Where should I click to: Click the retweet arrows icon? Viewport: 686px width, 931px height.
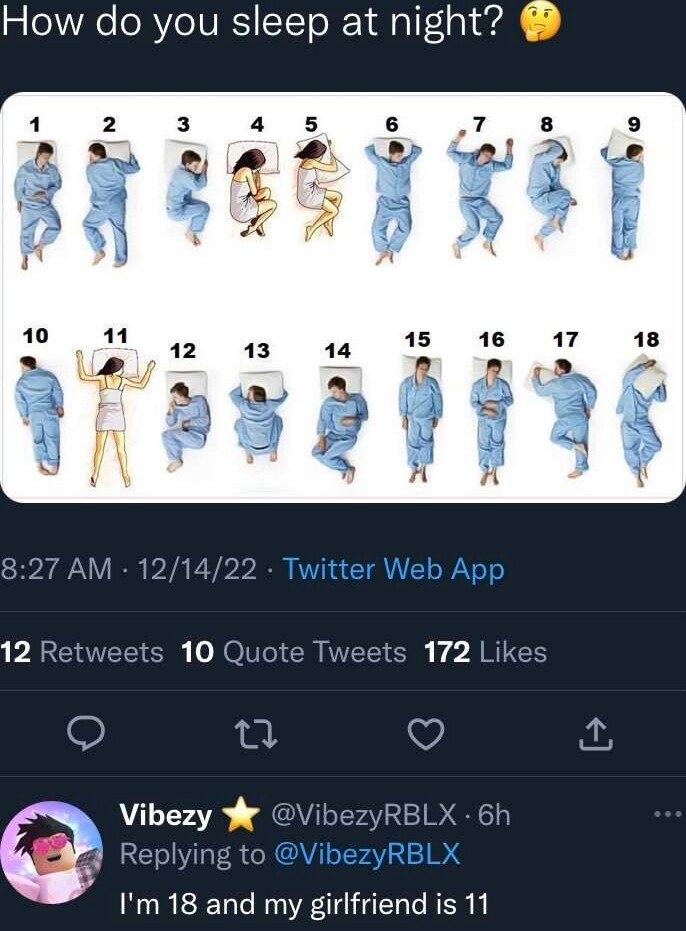255,734
